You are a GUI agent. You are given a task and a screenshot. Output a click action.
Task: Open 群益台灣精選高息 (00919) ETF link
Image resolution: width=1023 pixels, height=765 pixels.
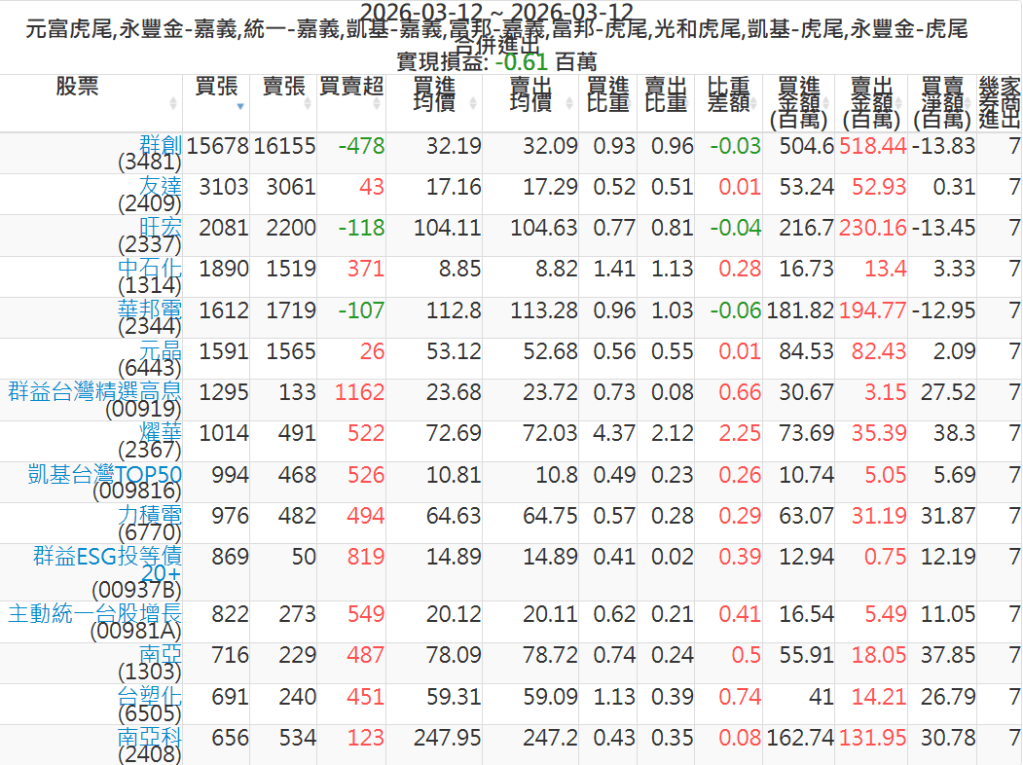pos(95,390)
